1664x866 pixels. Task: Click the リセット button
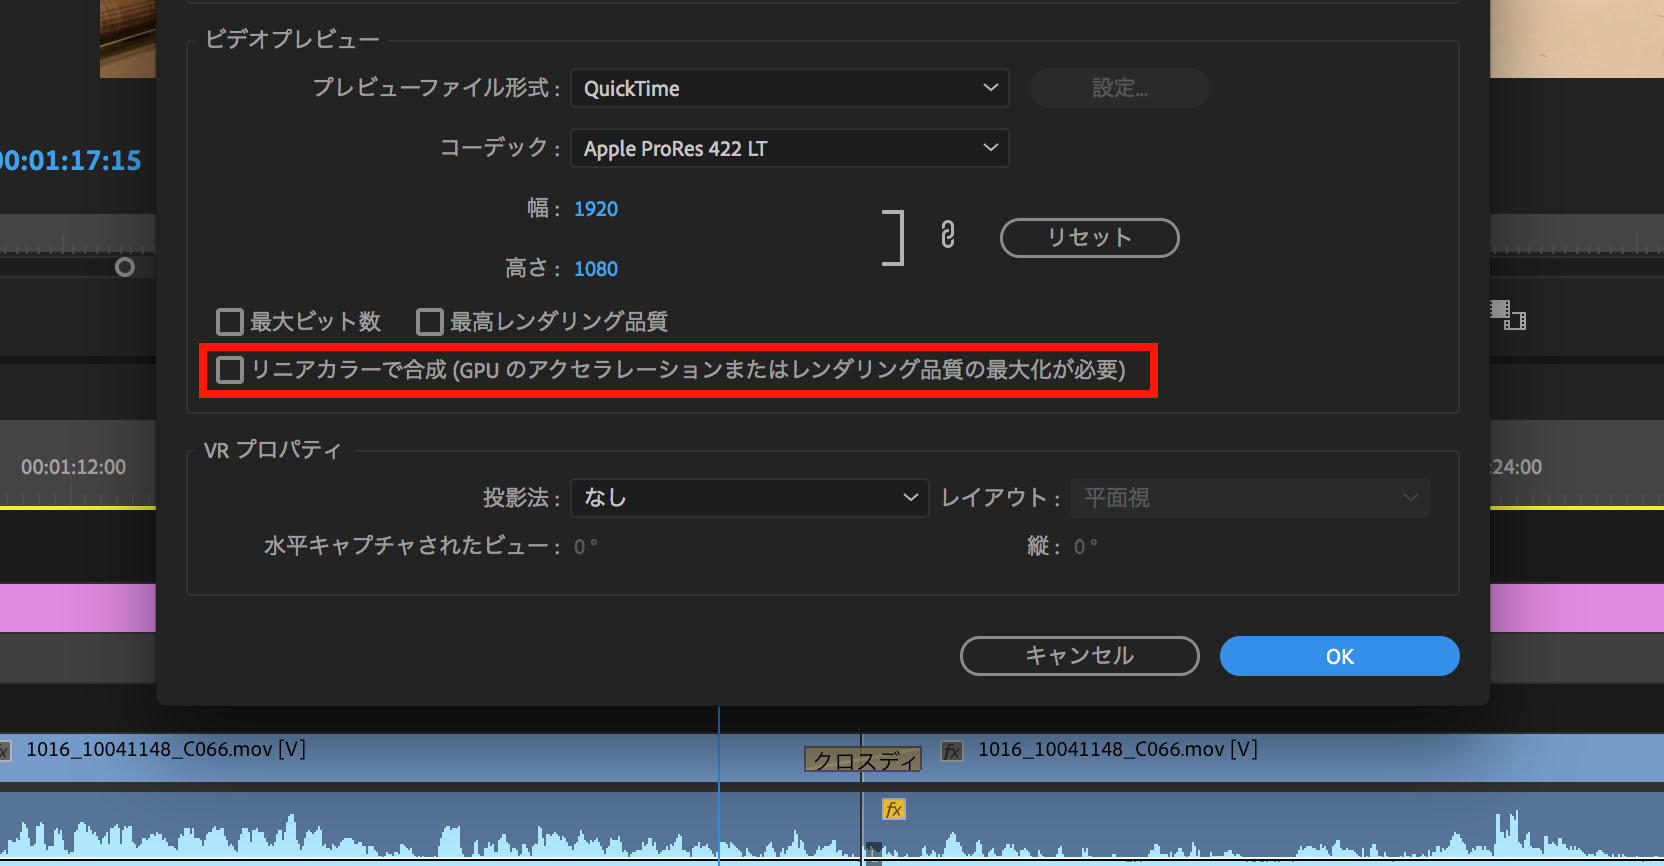[x=1089, y=238]
